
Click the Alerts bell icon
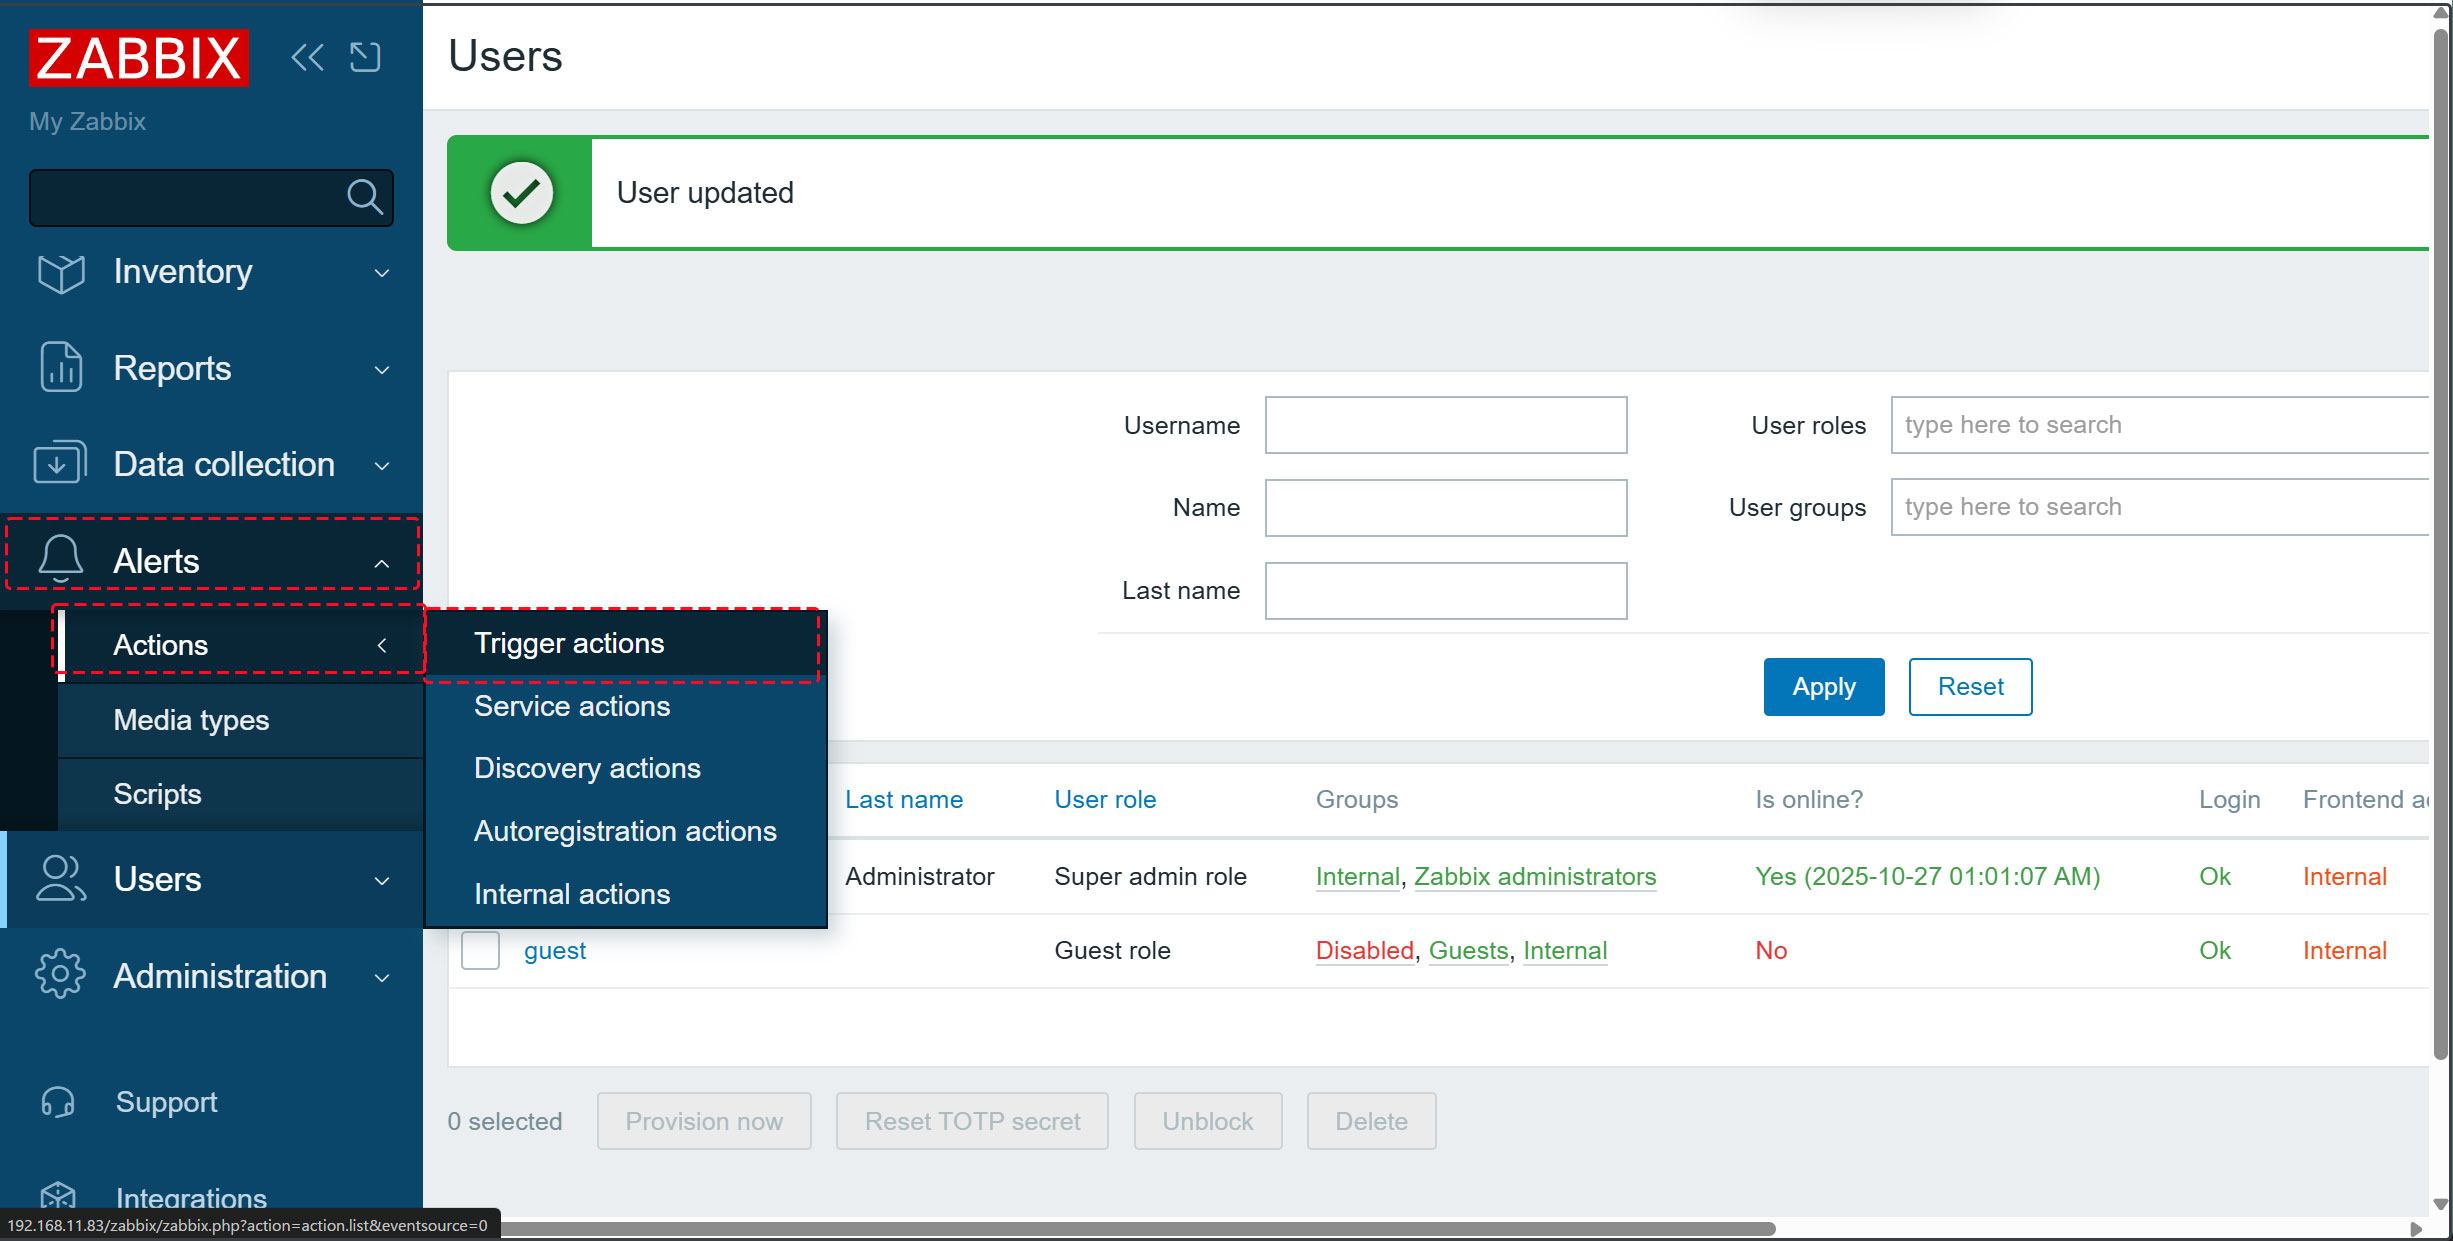[60, 560]
